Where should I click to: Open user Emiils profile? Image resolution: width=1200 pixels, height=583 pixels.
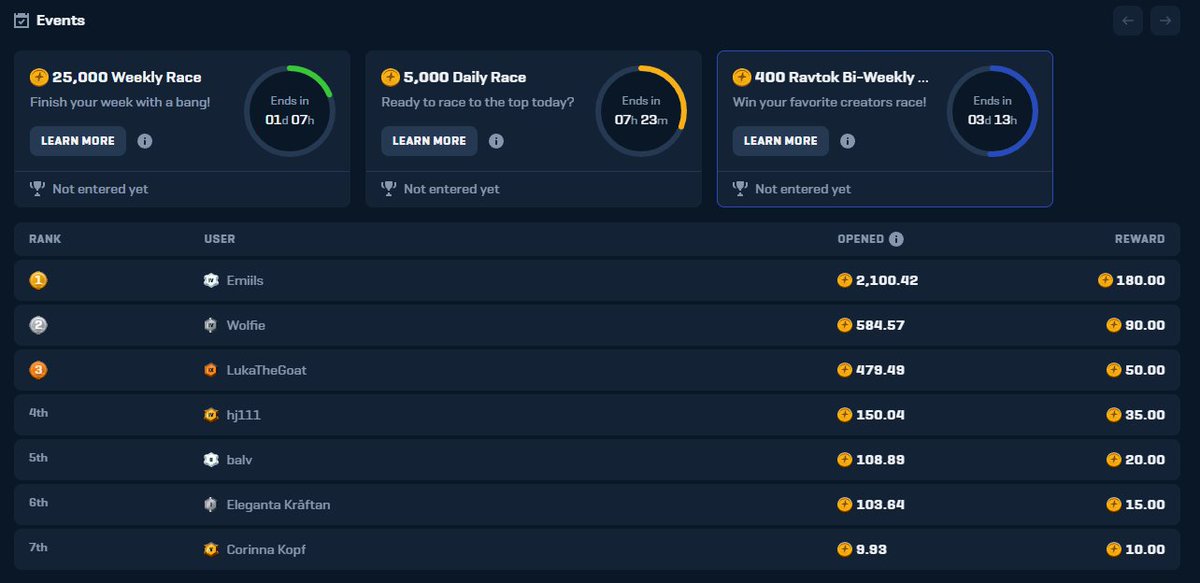click(x=246, y=281)
